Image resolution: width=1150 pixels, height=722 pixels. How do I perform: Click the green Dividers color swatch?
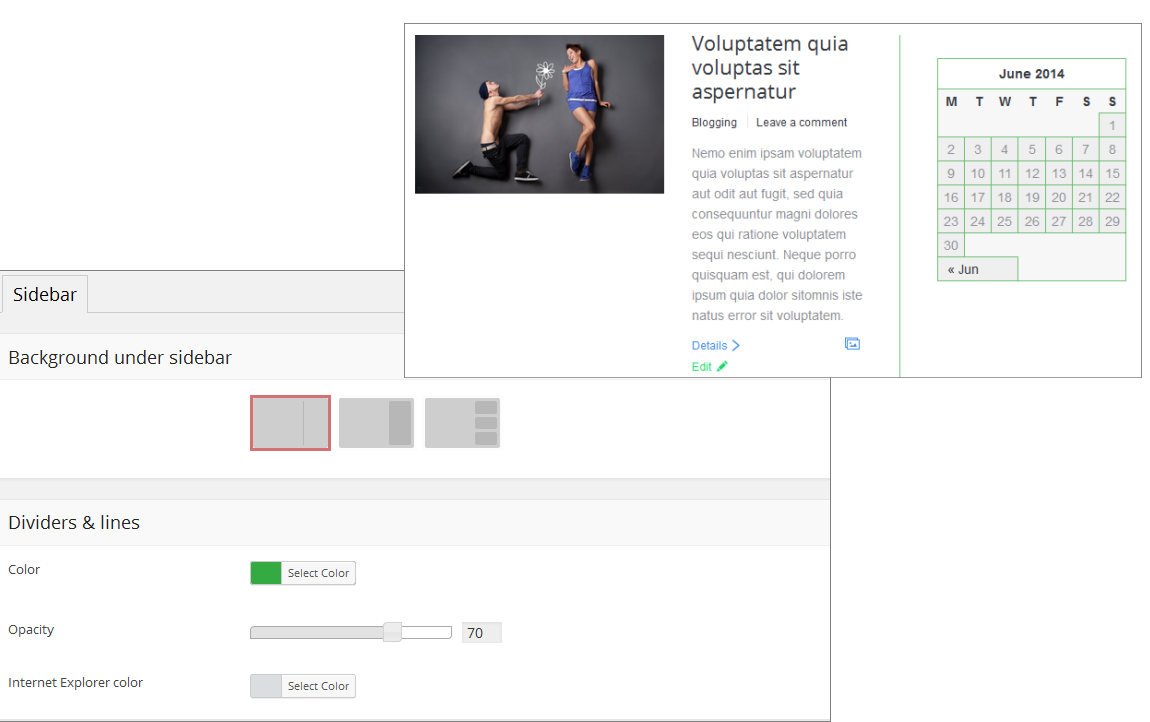[266, 573]
